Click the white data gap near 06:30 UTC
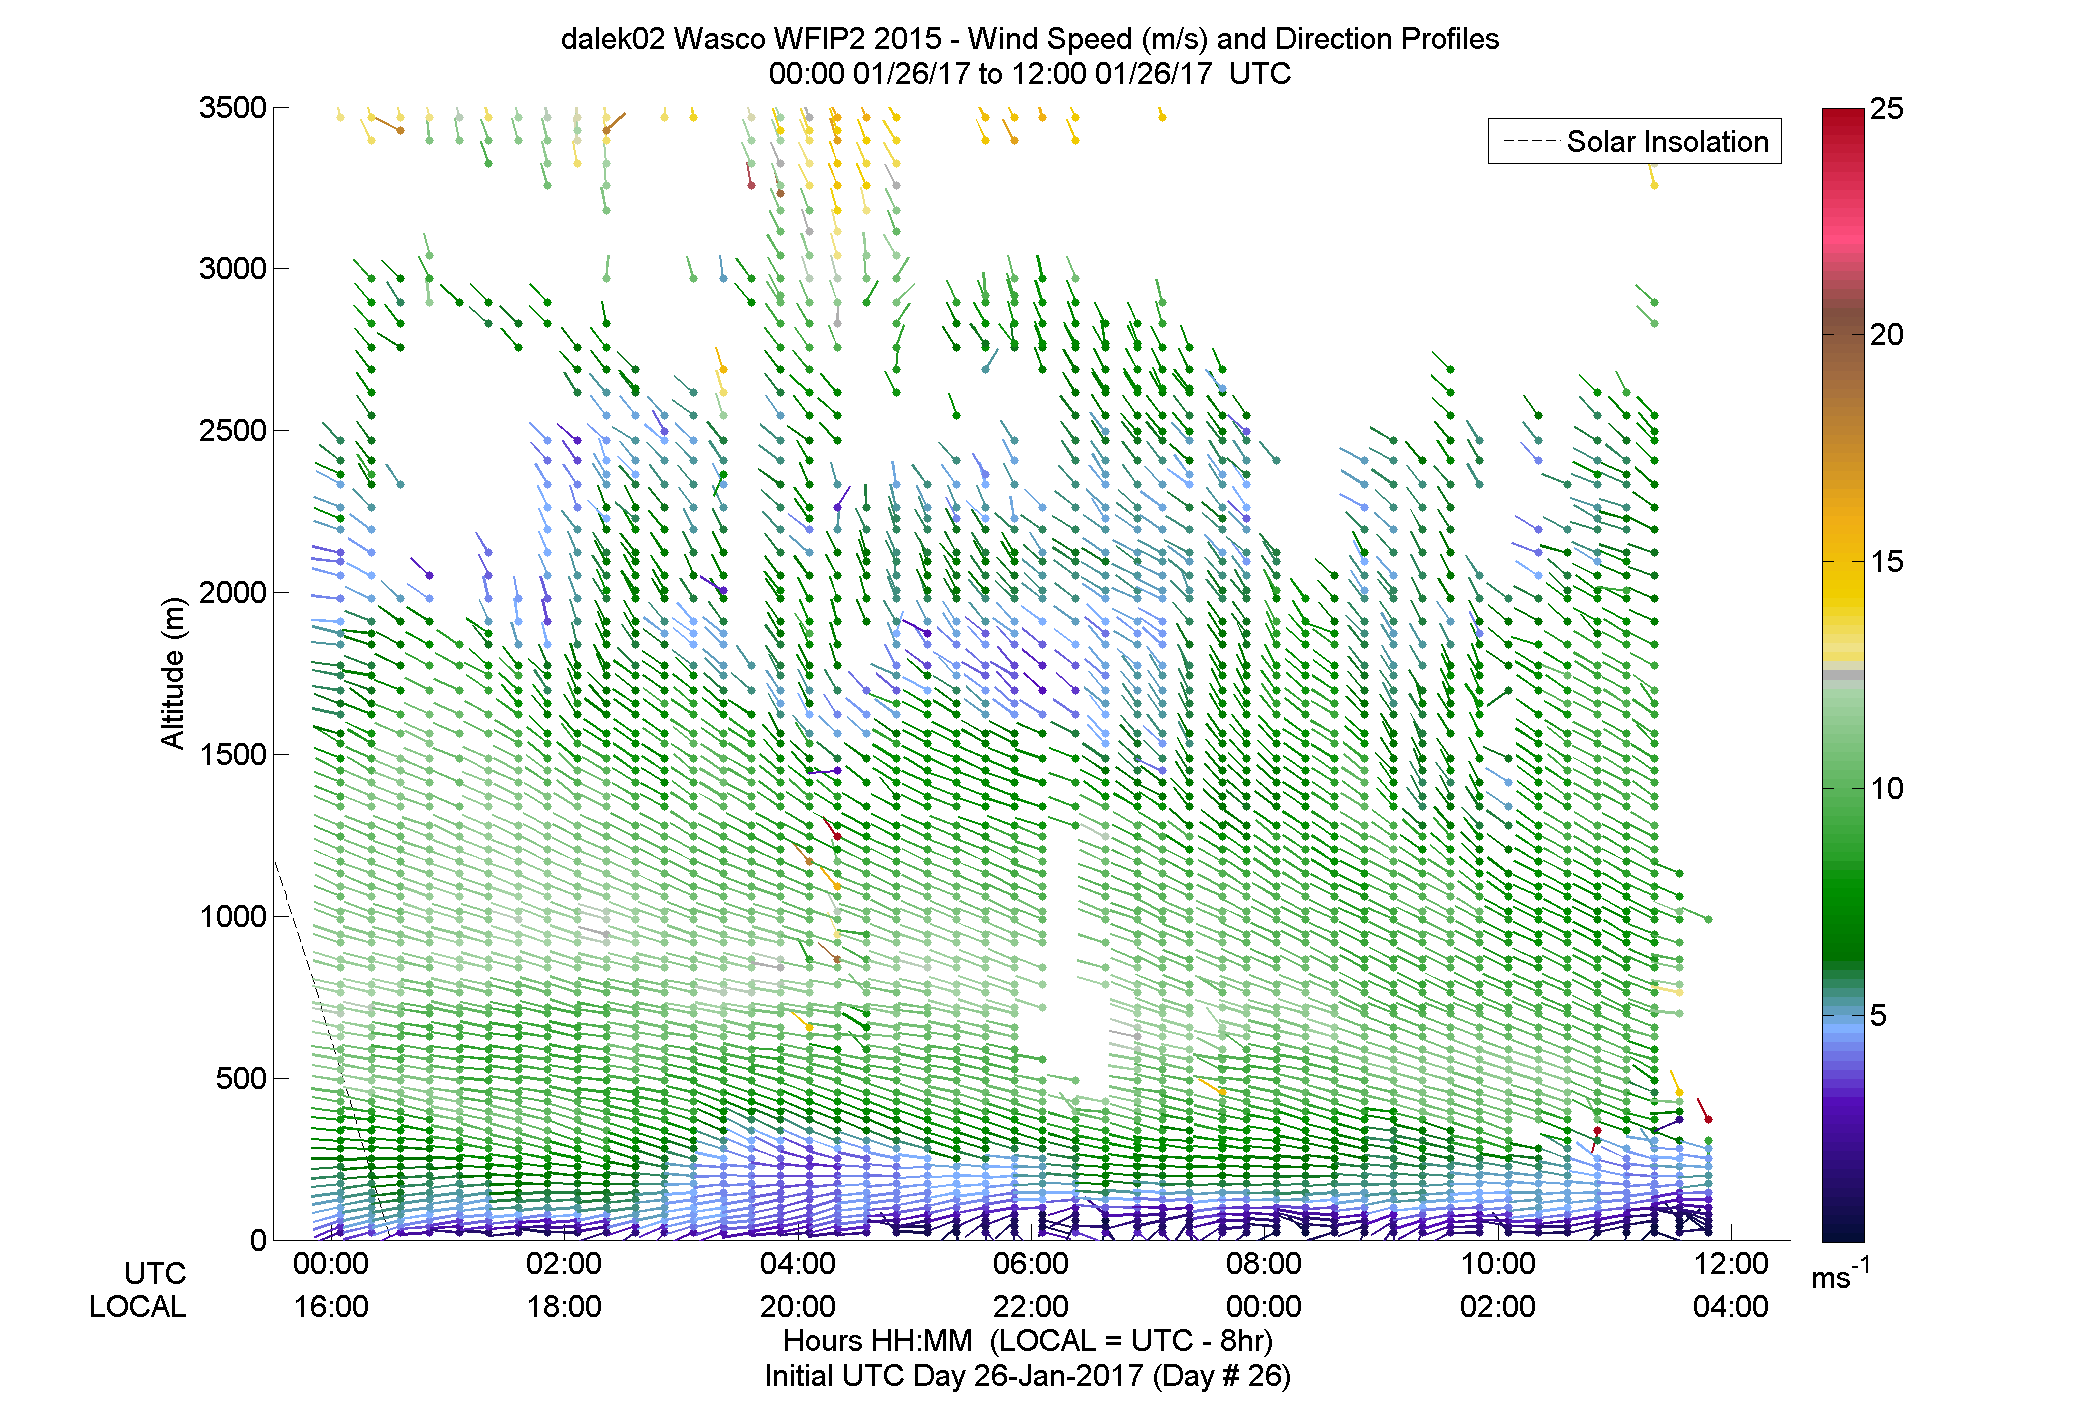 coord(1075,960)
